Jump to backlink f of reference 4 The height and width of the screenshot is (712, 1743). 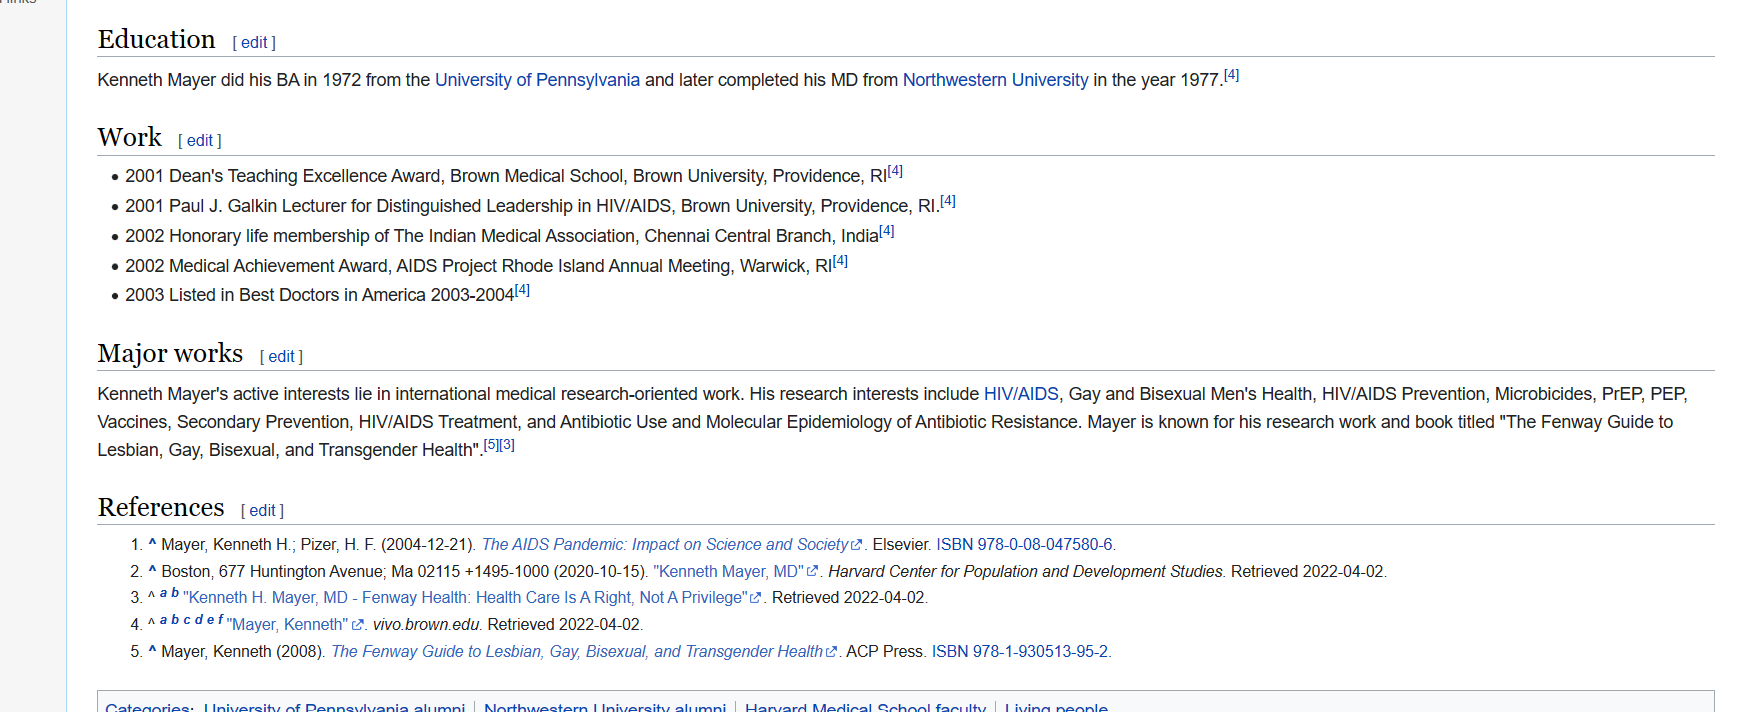pos(220,620)
